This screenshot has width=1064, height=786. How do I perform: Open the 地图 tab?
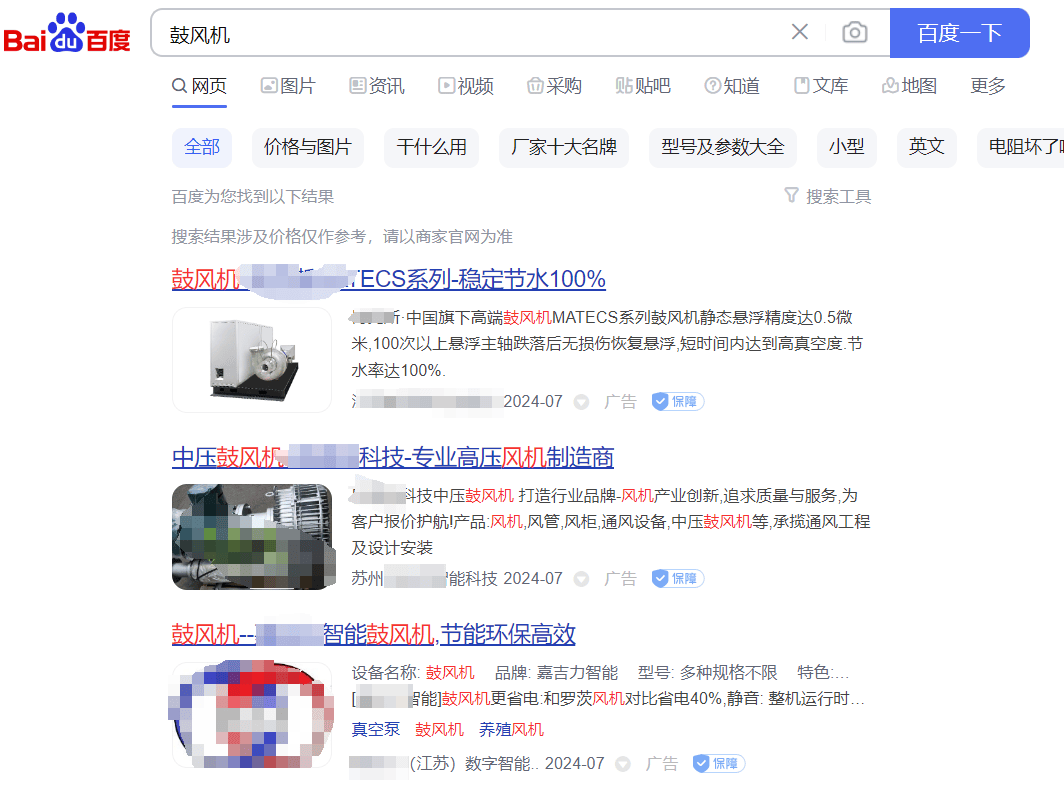(909, 86)
